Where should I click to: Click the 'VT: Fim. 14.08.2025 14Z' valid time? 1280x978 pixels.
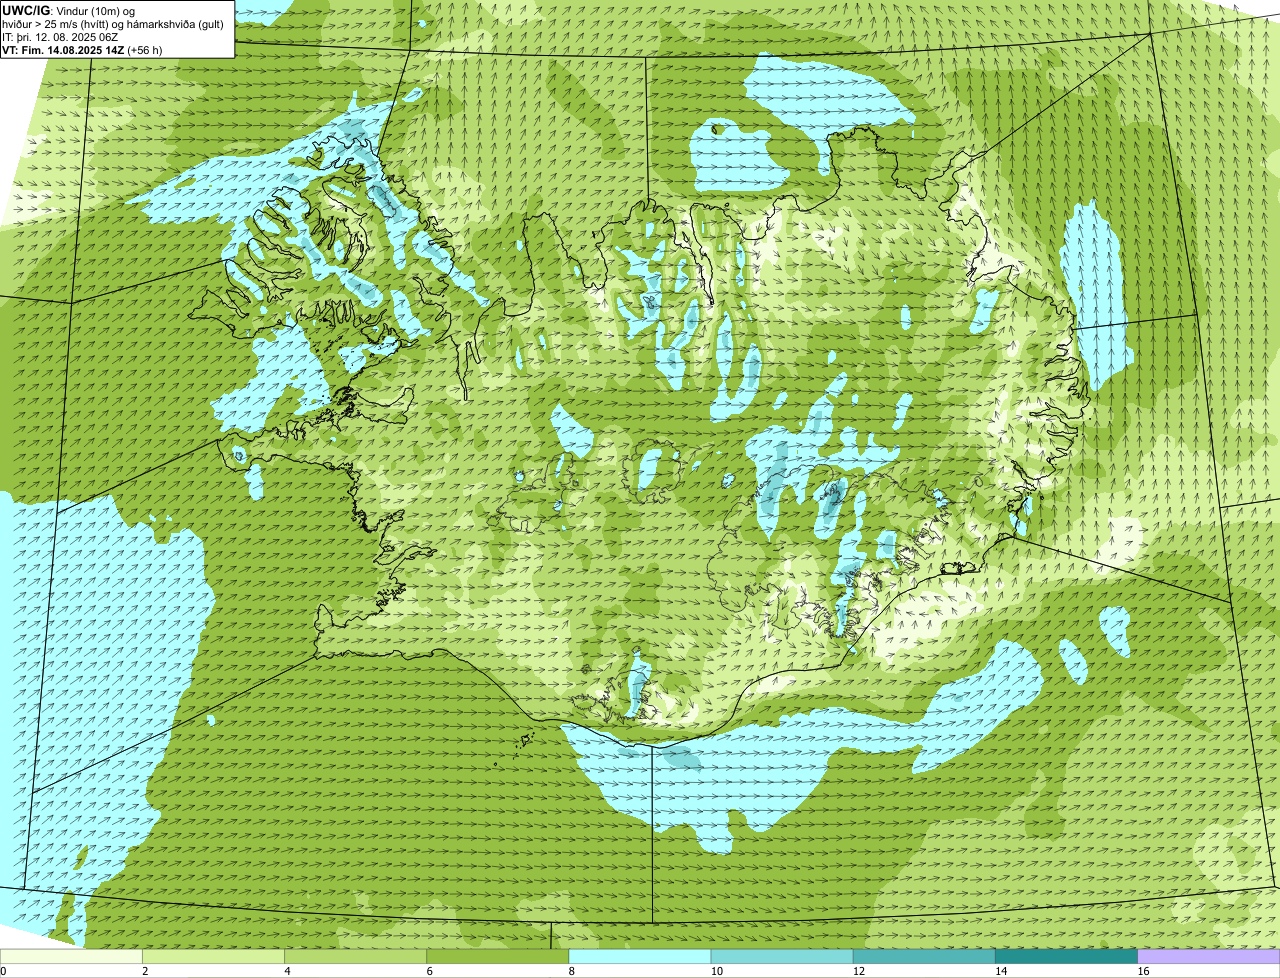[x=64, y=50]
